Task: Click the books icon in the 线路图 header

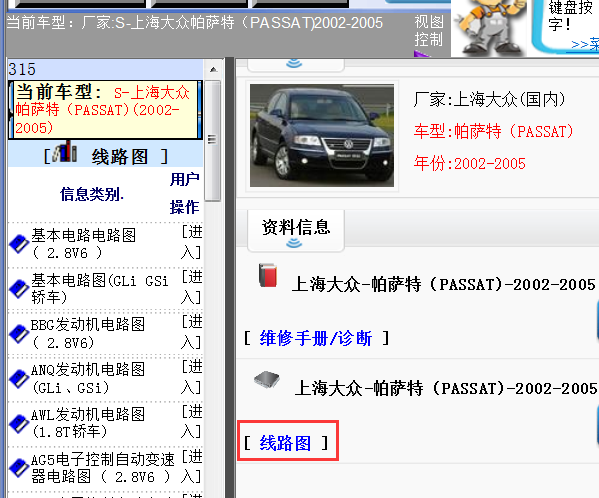Action: click(65, 152)
